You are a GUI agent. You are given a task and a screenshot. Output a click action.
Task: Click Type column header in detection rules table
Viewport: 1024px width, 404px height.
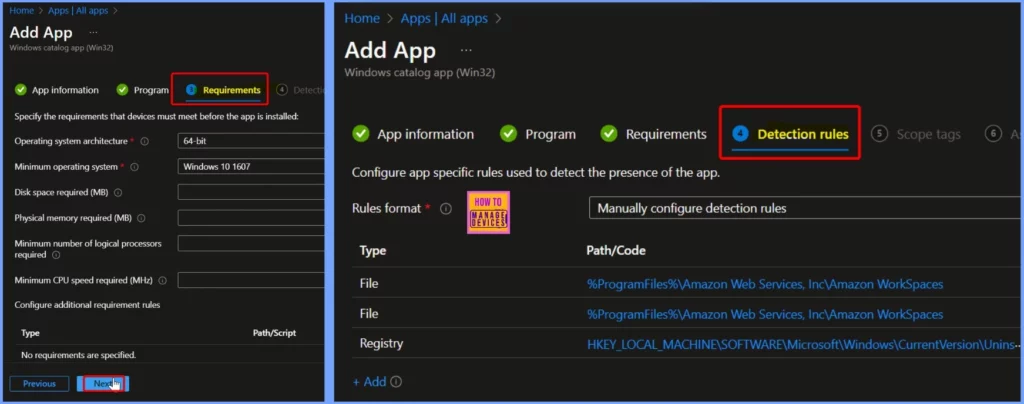click(x=372, y=251)
